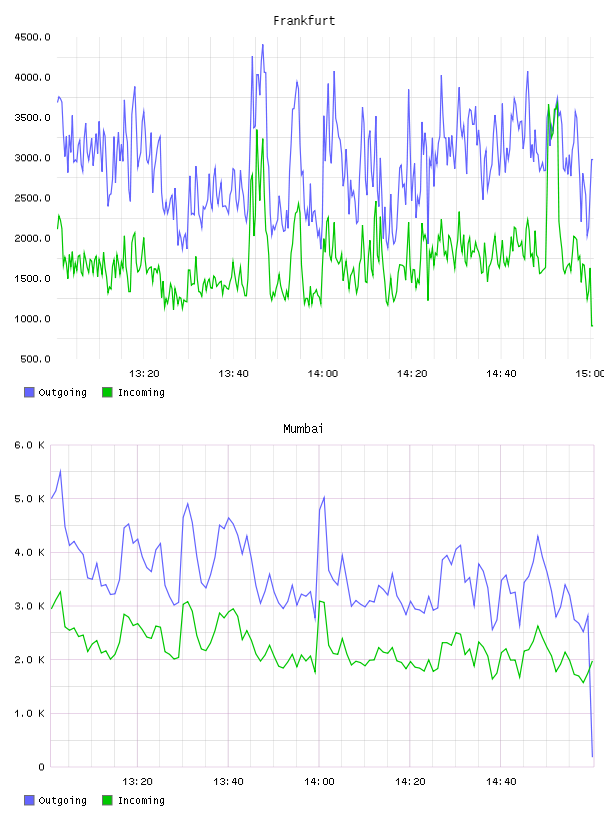Click the Outgoing legend label under Frankfurt chart
The image size is (608, 816).
coord(62,393)
